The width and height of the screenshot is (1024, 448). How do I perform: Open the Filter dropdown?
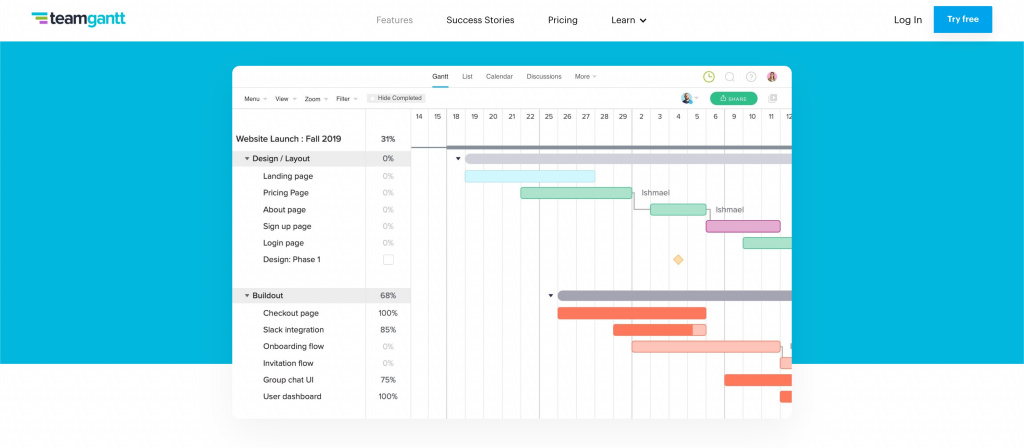click(347, 99)
